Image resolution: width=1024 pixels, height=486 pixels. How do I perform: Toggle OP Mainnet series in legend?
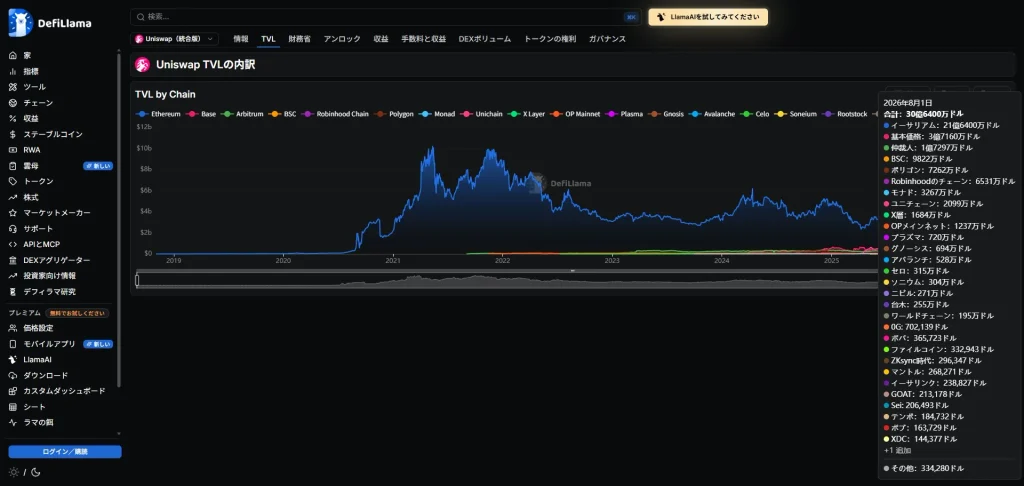pos(575,114)
